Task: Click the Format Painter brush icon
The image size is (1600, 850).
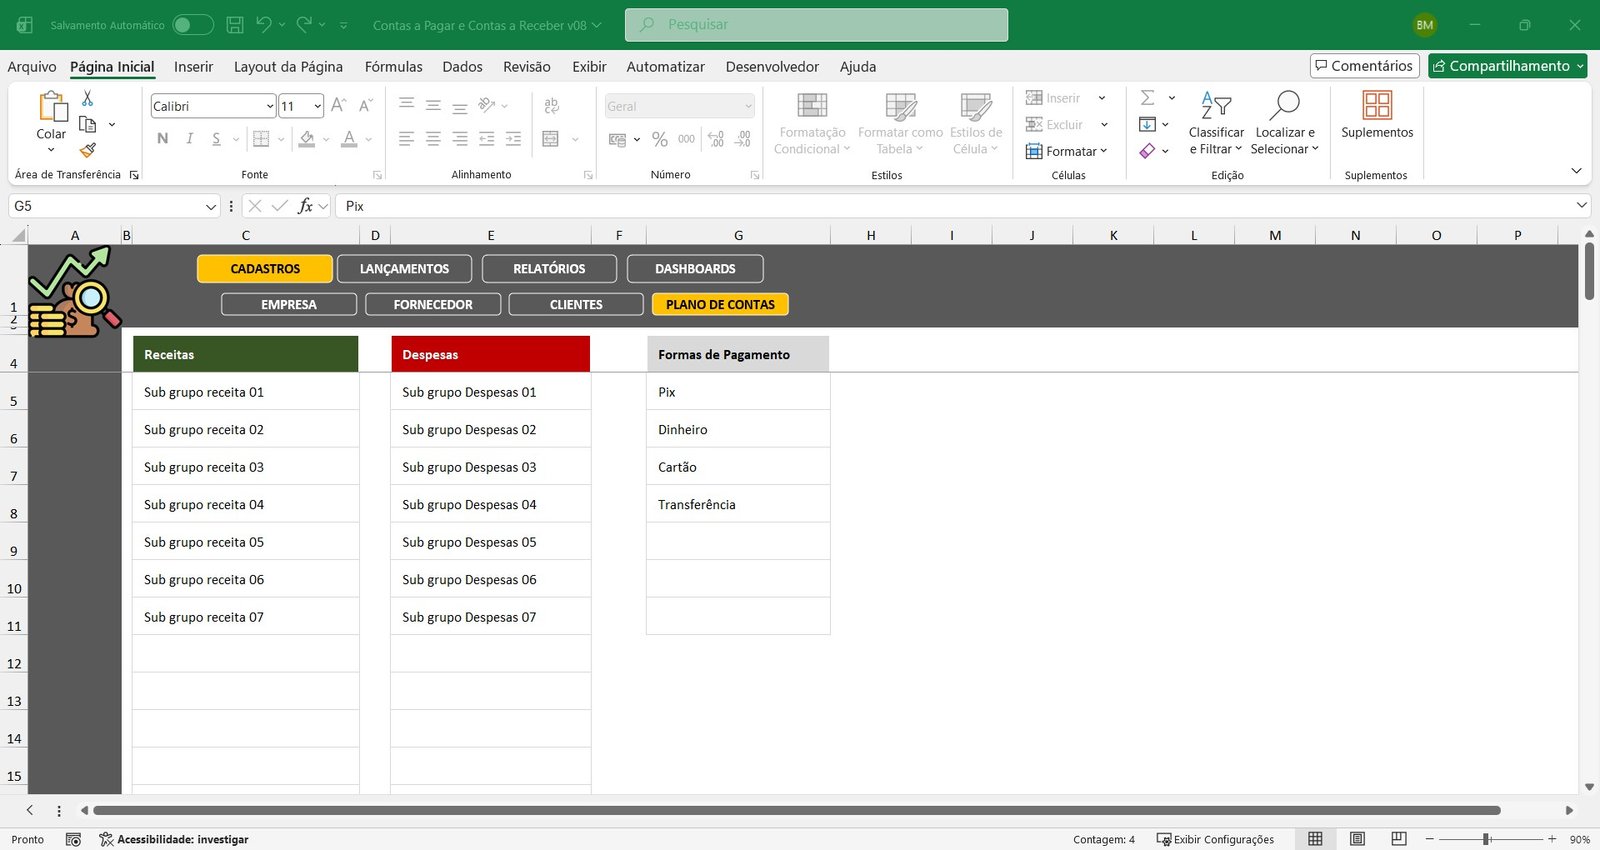Action: [88, 150]
